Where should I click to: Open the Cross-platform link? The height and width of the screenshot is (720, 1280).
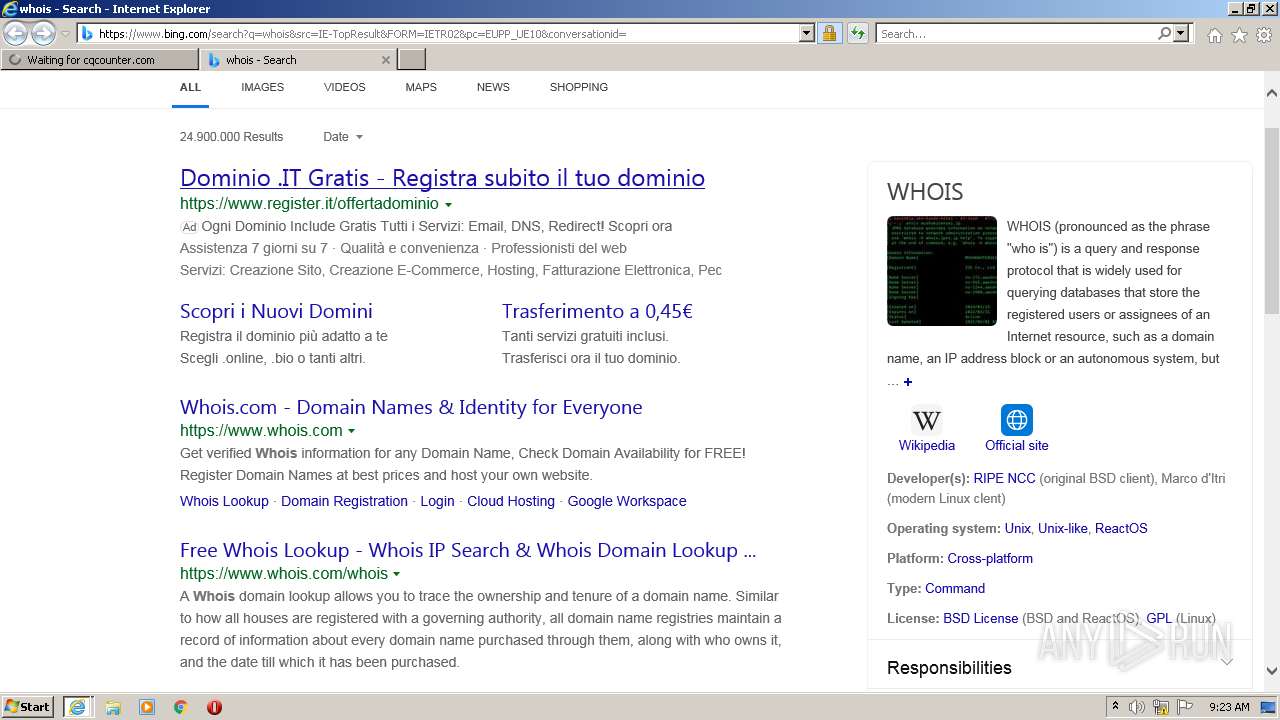[x=990, y=559]
